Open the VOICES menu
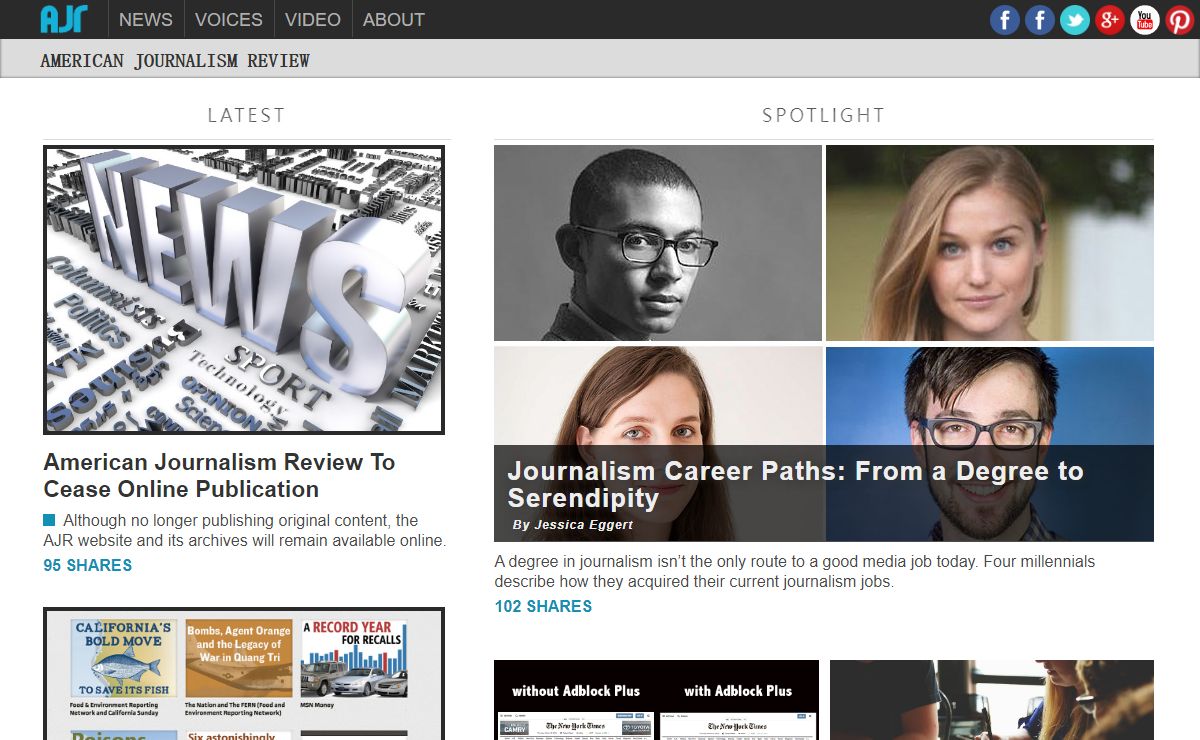Screen dimensions: 1200x740 pos(229,19)
